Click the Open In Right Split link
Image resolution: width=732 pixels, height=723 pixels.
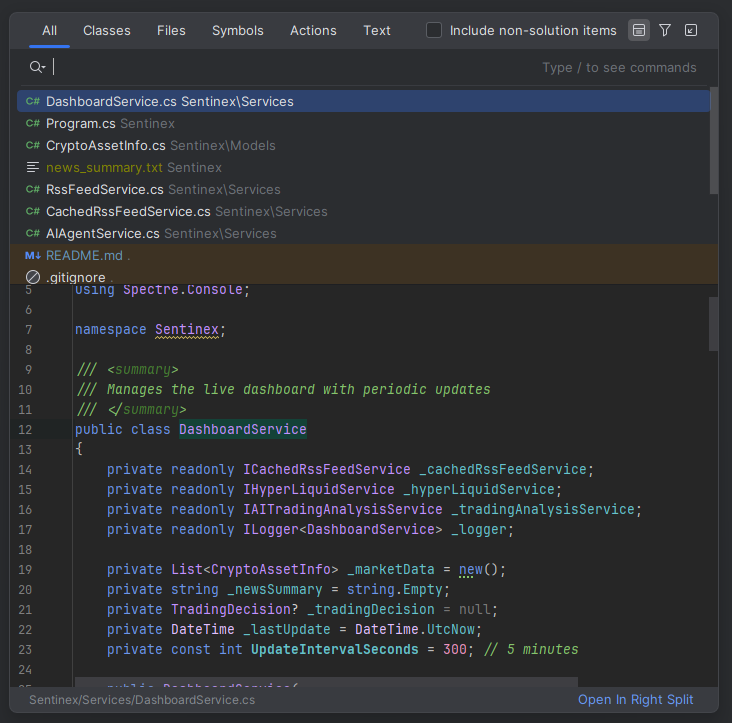point(635,699)
